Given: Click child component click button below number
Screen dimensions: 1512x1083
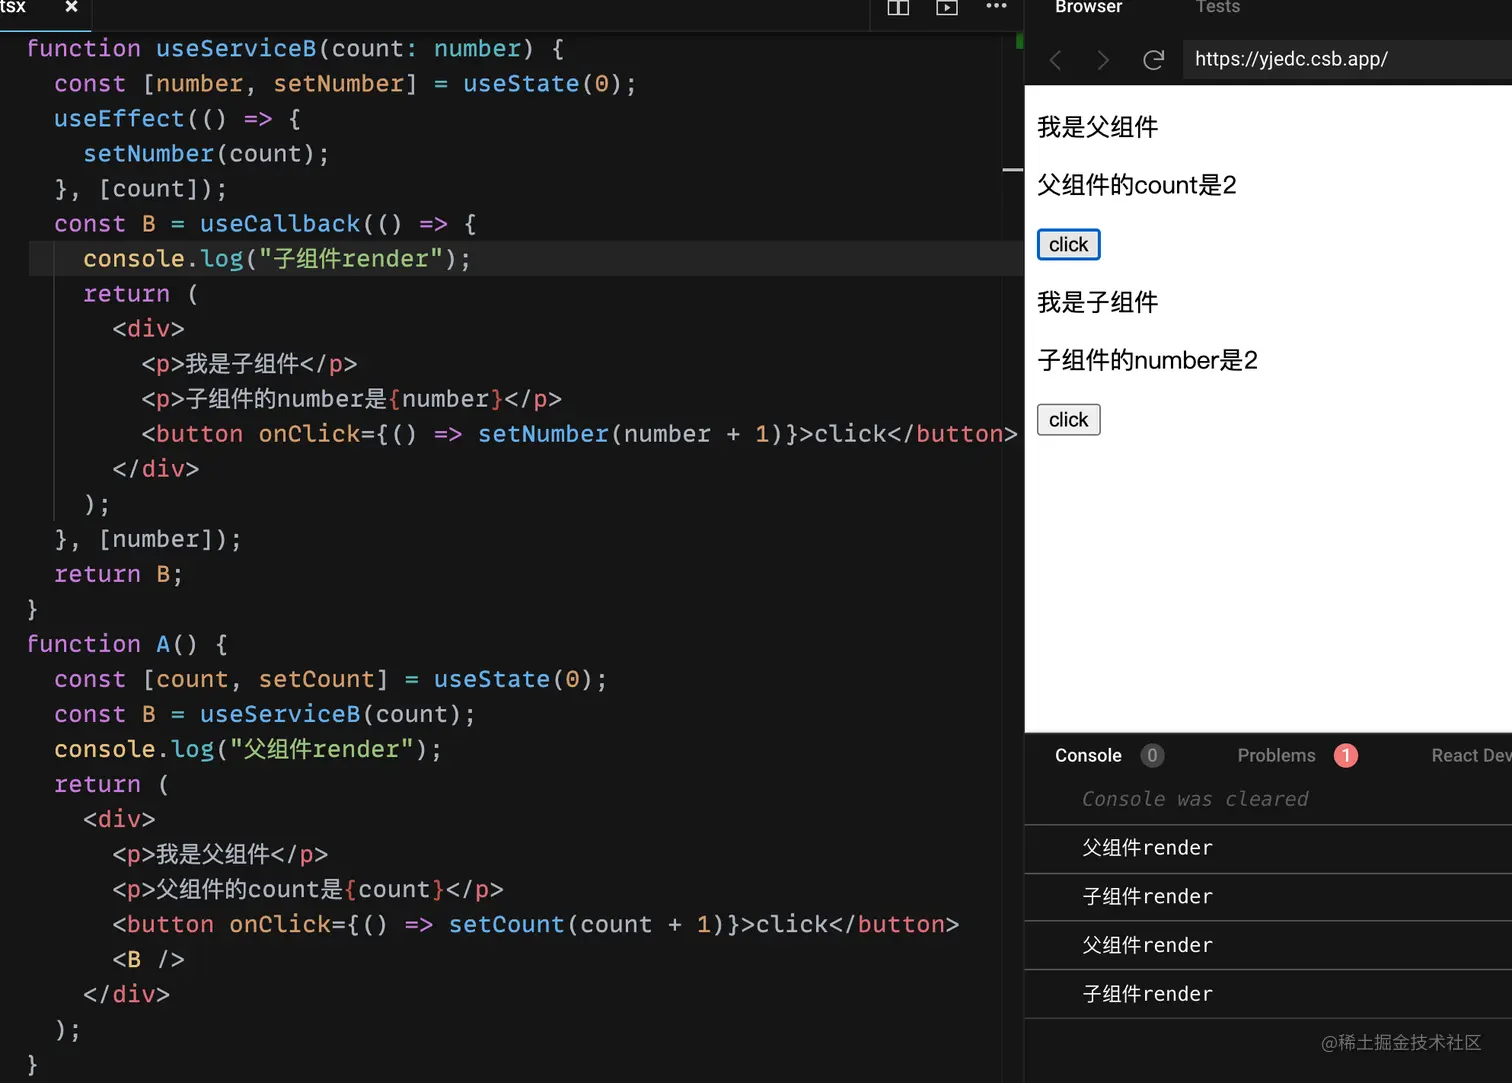Looking at the screenshot, I should point(1068,420).
